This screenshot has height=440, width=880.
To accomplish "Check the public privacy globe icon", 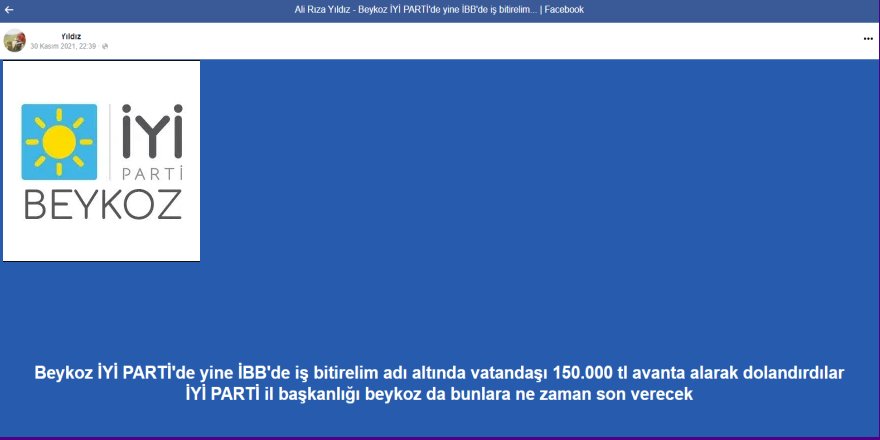I will coord(105,47).
